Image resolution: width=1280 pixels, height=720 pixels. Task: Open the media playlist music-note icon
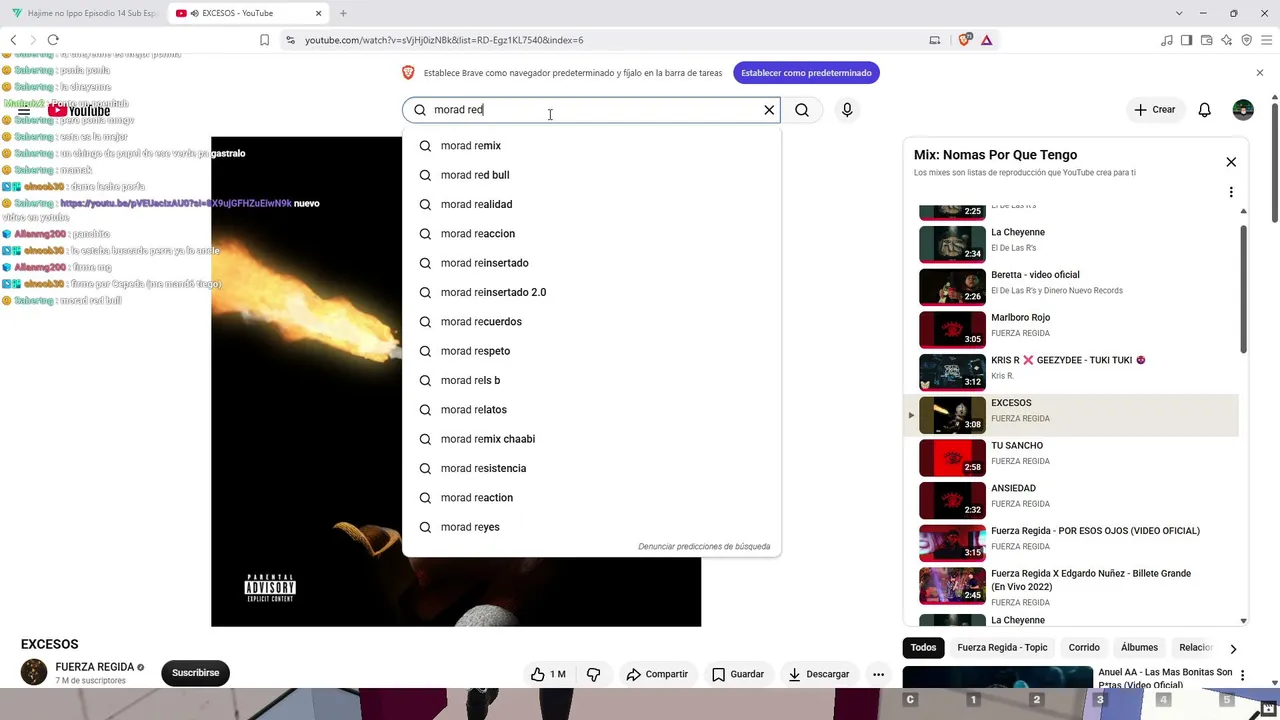1166,40
